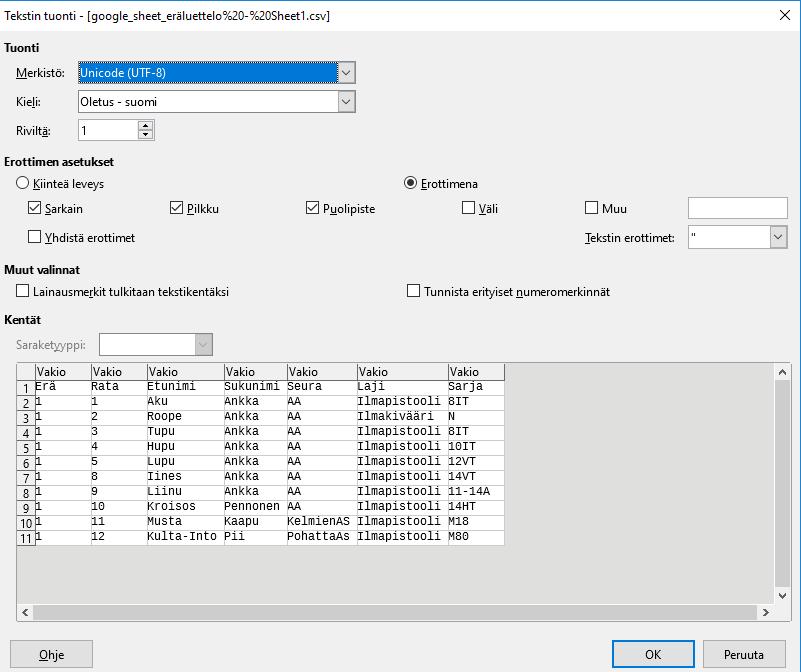Viewport: 801px width, 672px height.
Task: Click the "Liinu" first name cell
Action: coord(185,492)
